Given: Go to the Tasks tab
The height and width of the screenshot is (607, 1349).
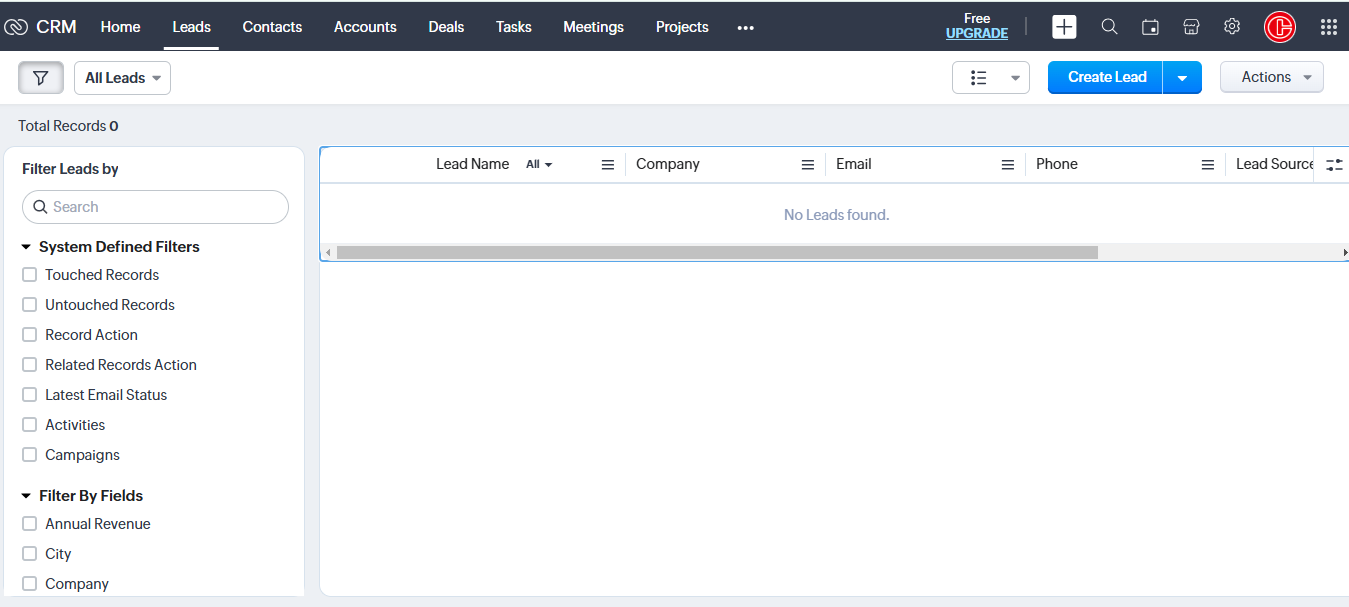Looking at the screenshot, I should coord(513,27).
